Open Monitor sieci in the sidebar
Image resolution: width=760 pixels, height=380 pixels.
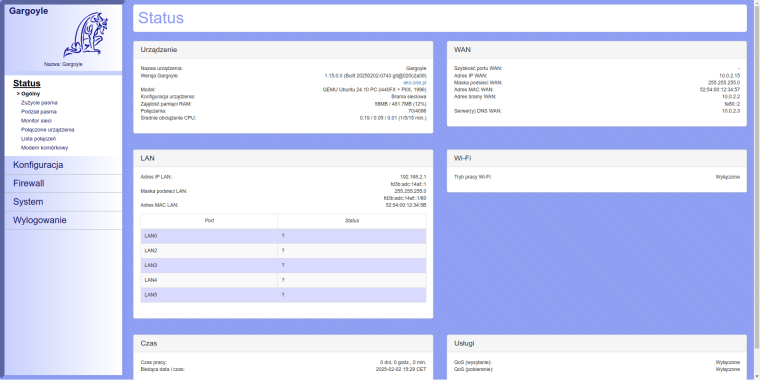point(36,121)
